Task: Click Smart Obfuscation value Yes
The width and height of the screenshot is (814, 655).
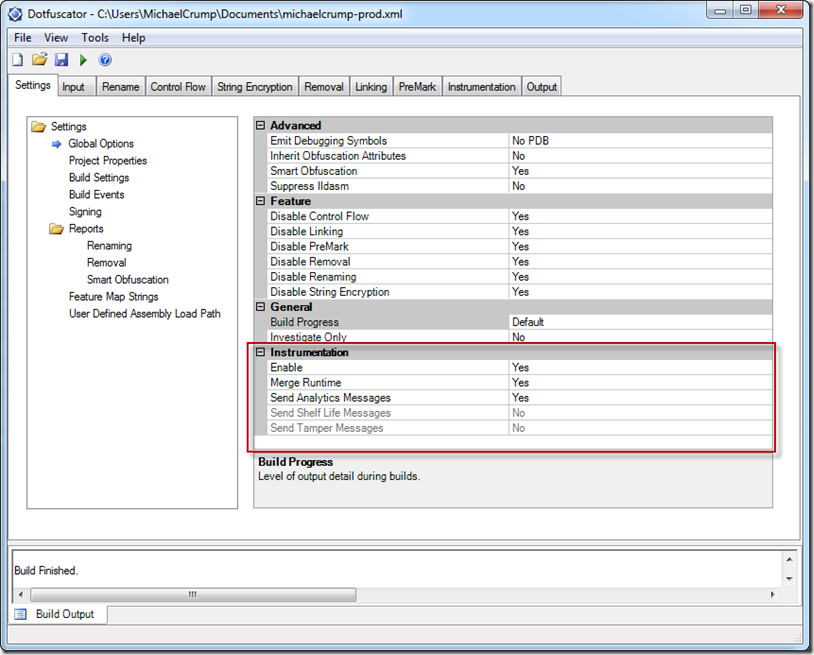Action: coord(640,171)
